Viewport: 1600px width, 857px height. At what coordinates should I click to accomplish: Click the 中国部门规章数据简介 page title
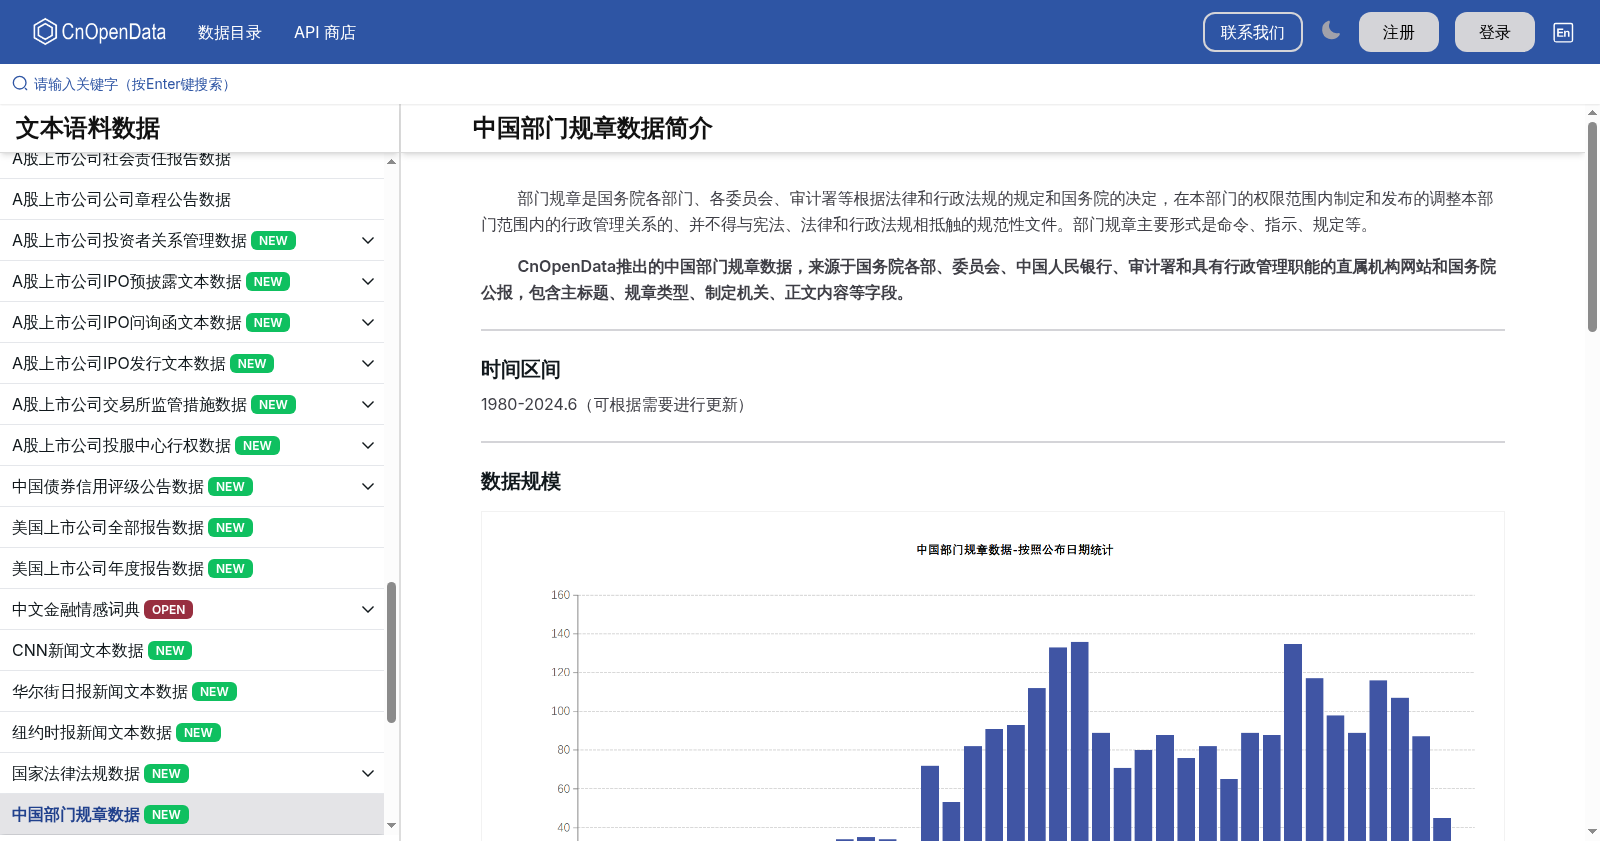pos(592,128)
